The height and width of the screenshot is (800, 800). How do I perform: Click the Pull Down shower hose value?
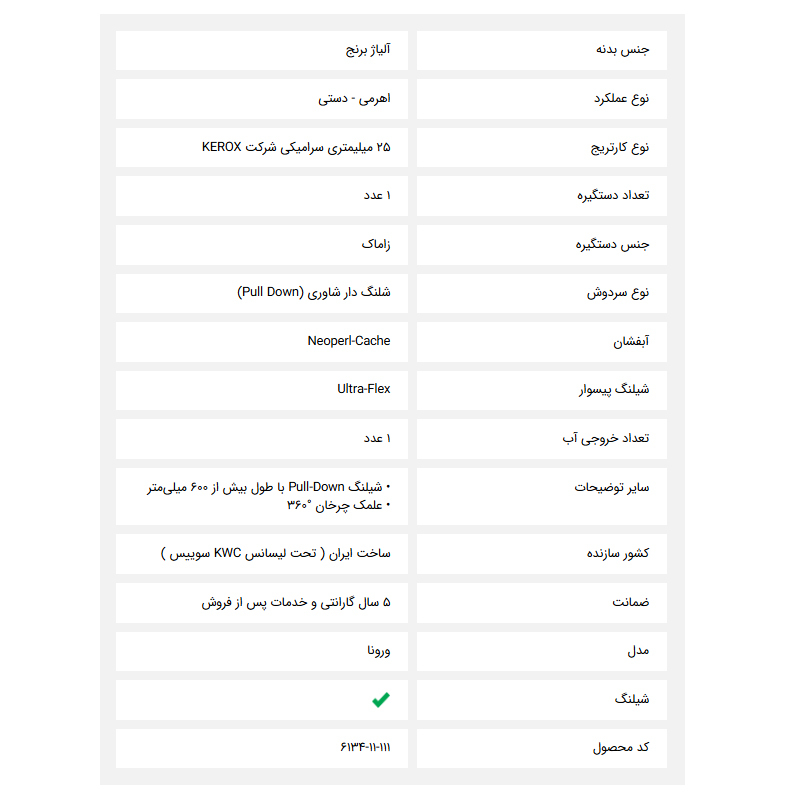pos(314,292)
